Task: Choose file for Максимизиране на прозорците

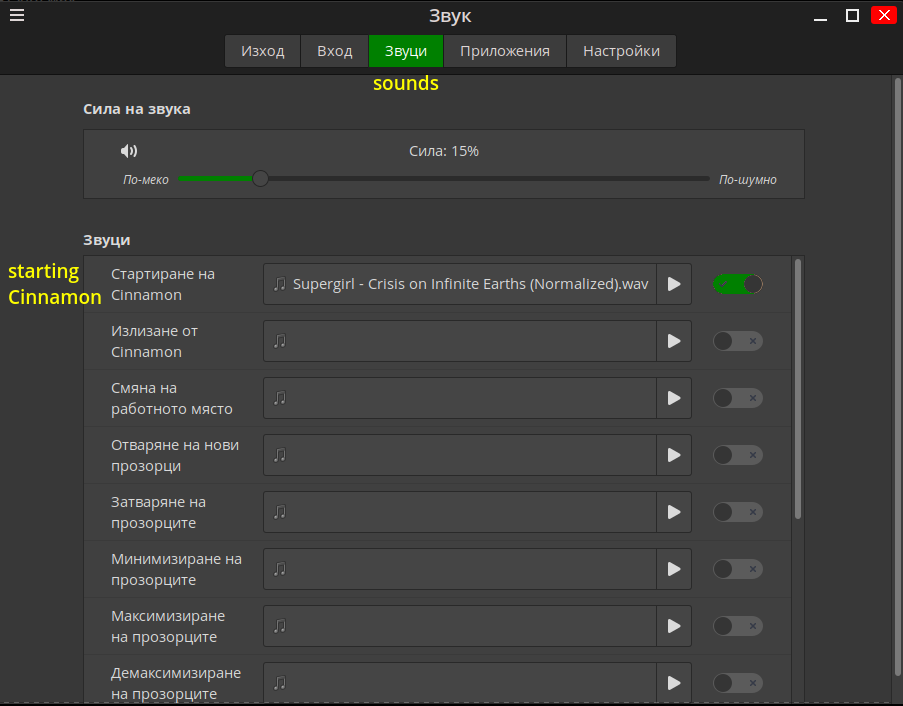Action: [x=460, y=626]
